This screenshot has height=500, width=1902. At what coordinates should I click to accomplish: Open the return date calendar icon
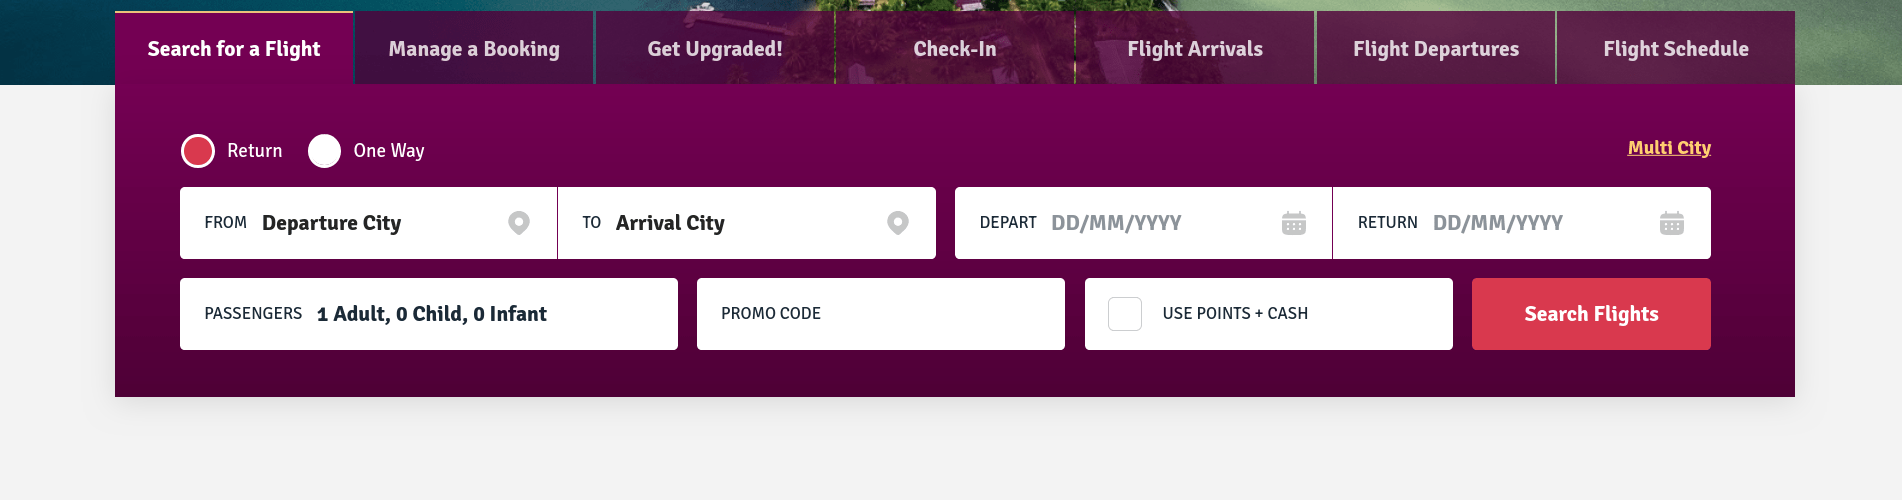[x=1671, y=223]
